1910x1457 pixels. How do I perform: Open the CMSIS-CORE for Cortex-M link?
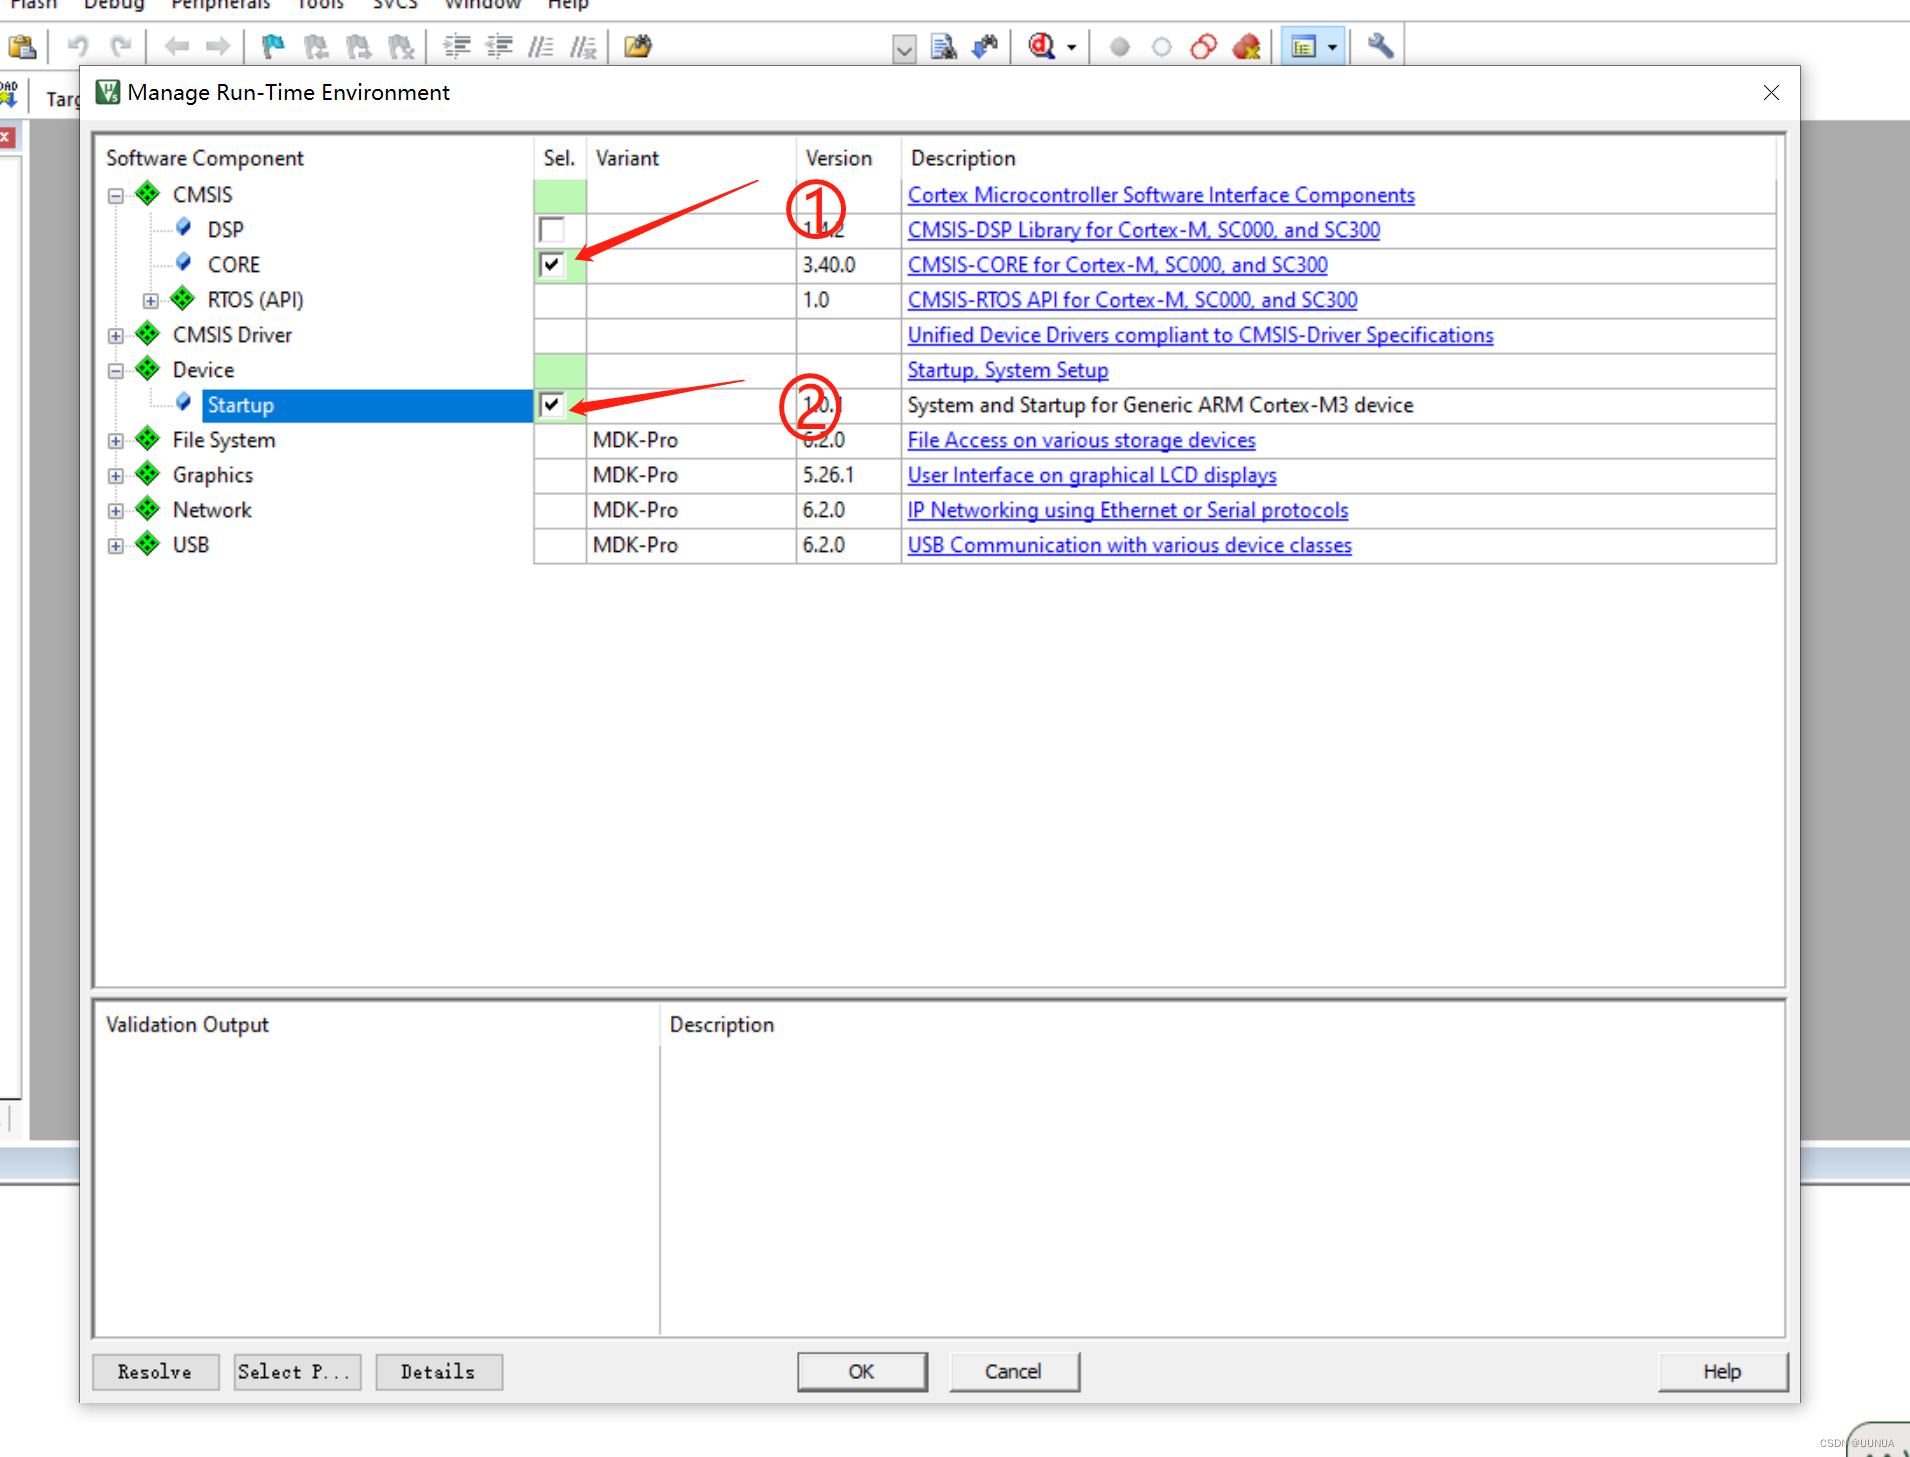coord(1117,265)
